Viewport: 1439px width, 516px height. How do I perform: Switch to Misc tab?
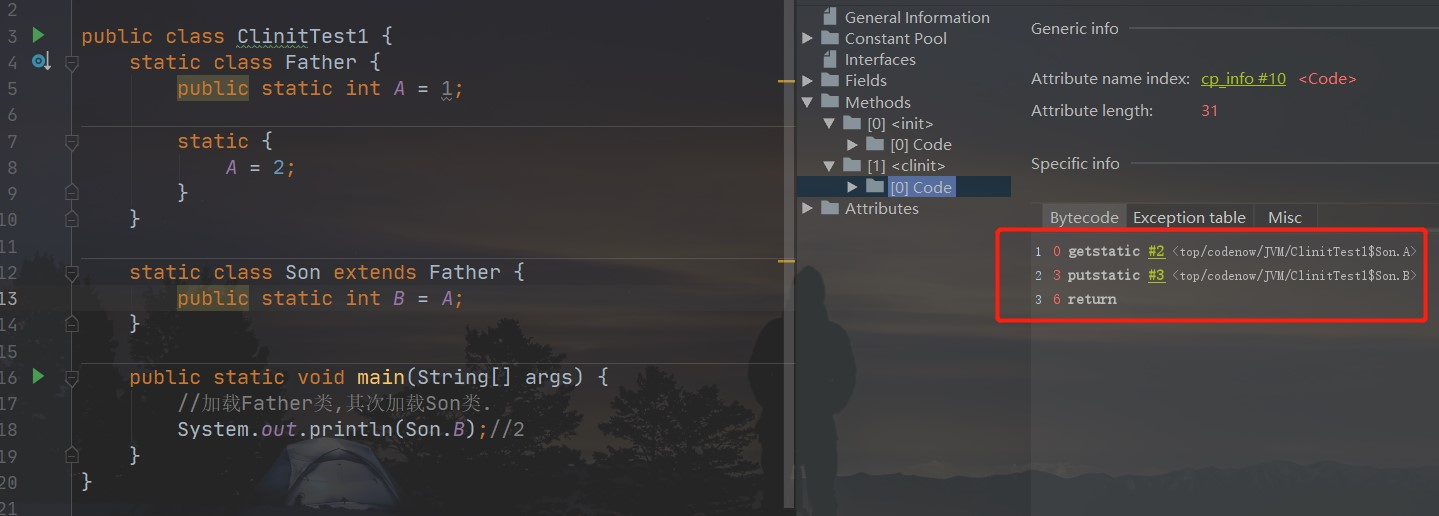click(1285, 217)
